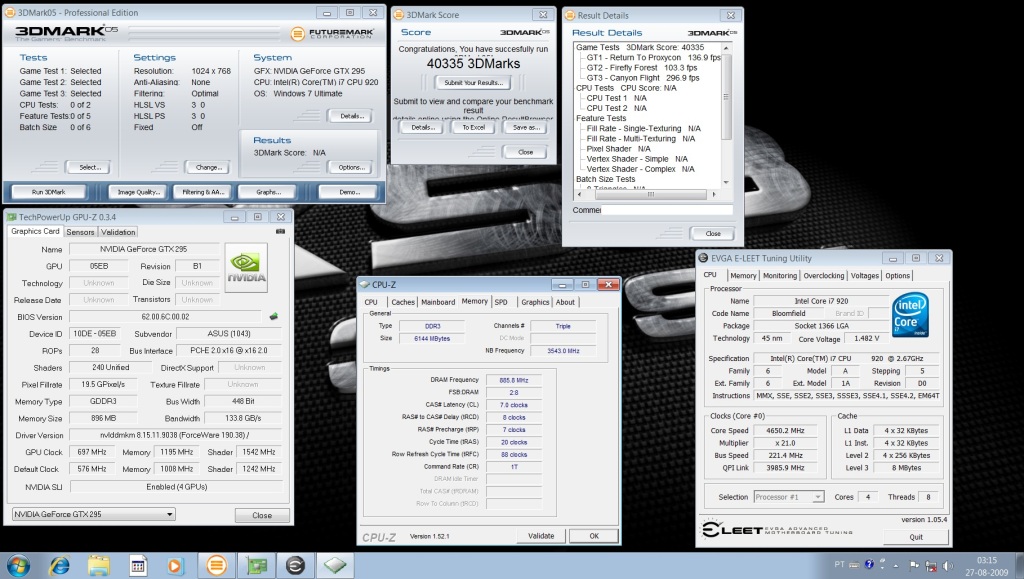Viewport: 1024px width, 579px height.
Task: Click Options button under Results
Action: pyautogui.click(x=351, y=168)
